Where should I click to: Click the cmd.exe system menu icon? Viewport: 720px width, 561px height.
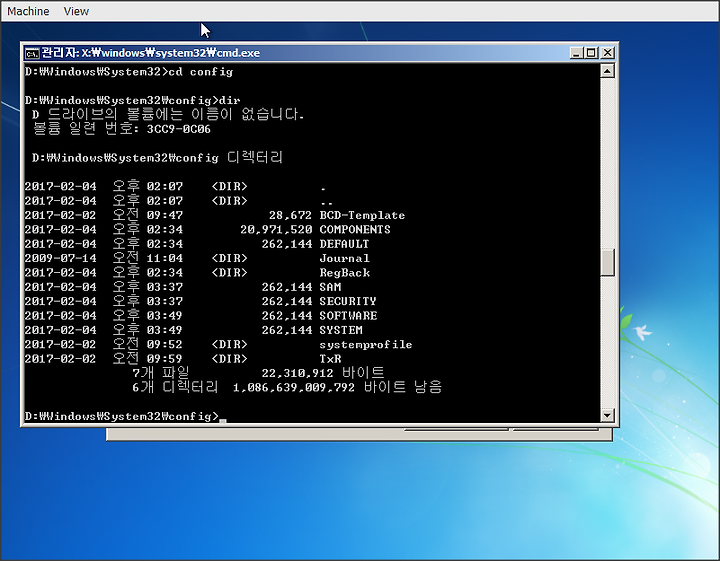pyautogui.click(x=32, y=53)
